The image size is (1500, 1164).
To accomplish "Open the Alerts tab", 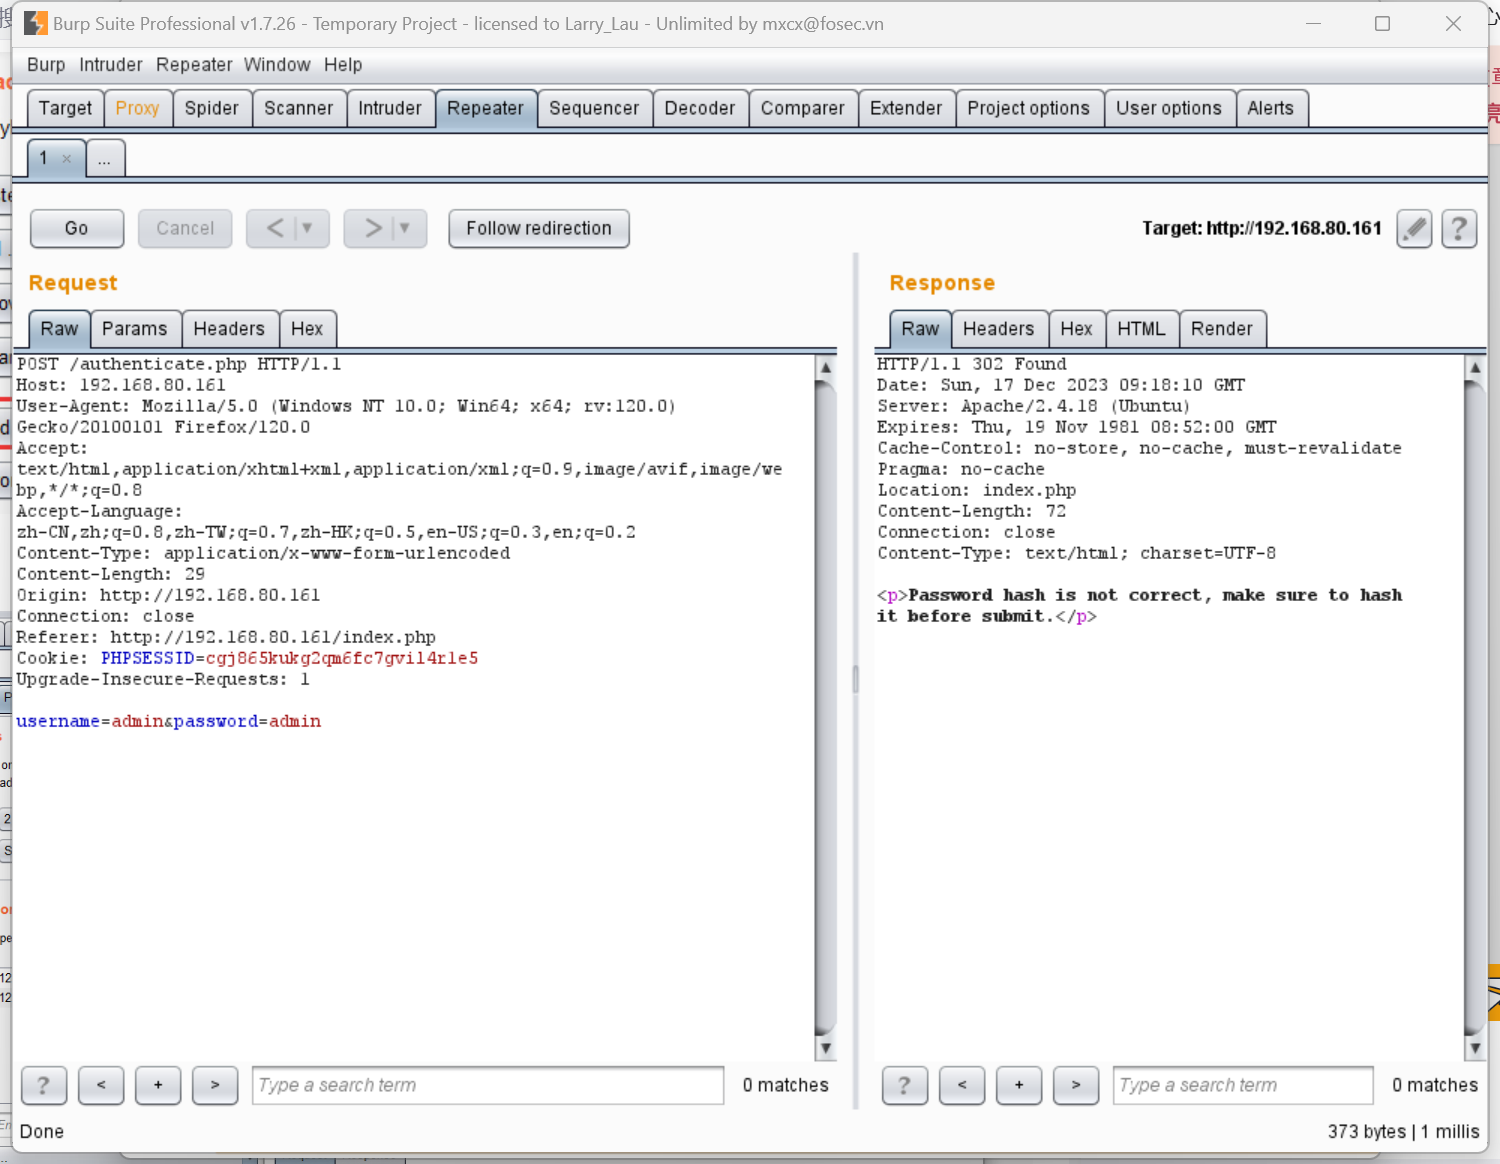I will click(1271, 108).
